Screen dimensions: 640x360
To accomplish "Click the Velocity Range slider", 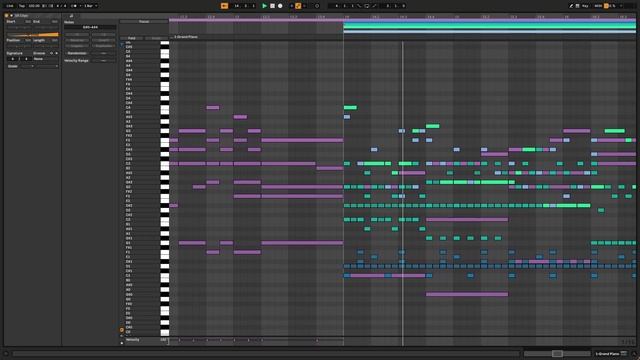I will pos(103,60).
